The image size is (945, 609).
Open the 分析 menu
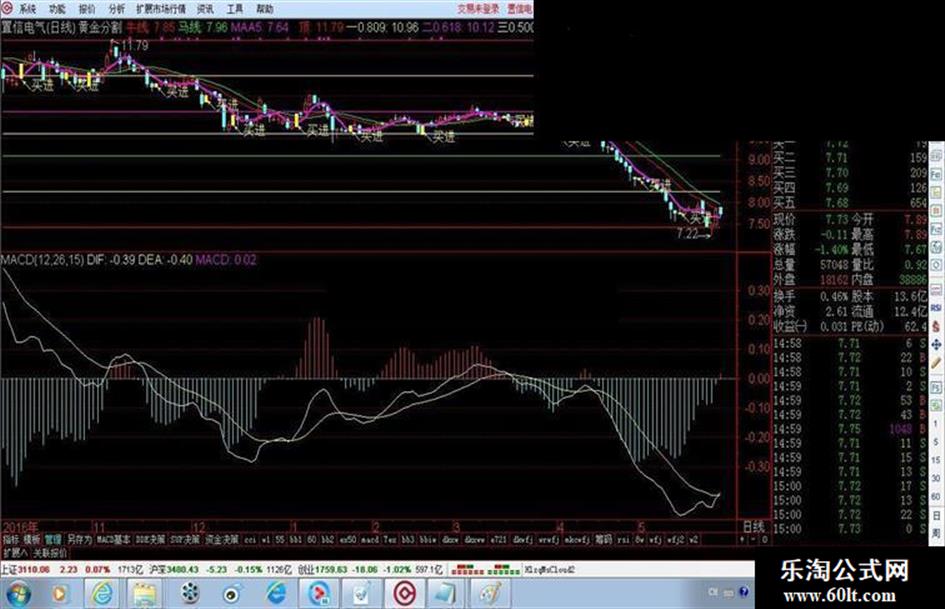point(116,9)
